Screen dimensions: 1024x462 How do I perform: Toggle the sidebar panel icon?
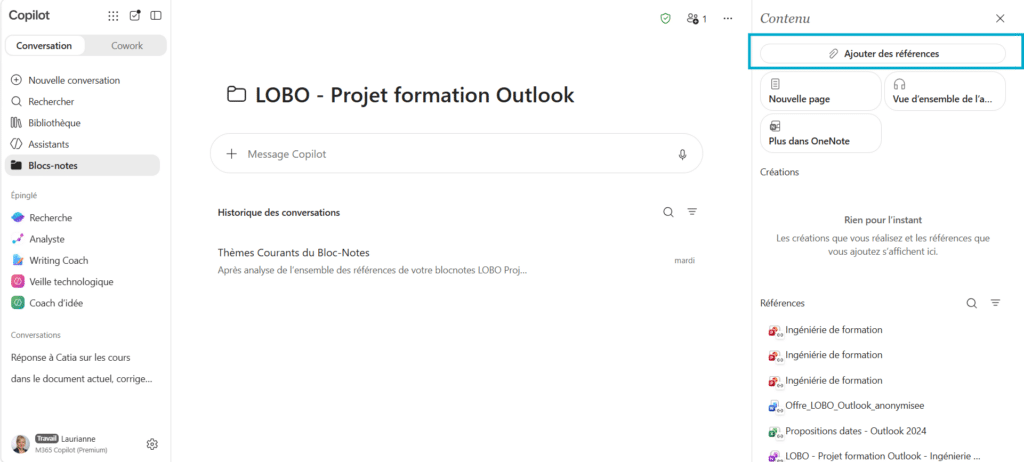[155, 16]
